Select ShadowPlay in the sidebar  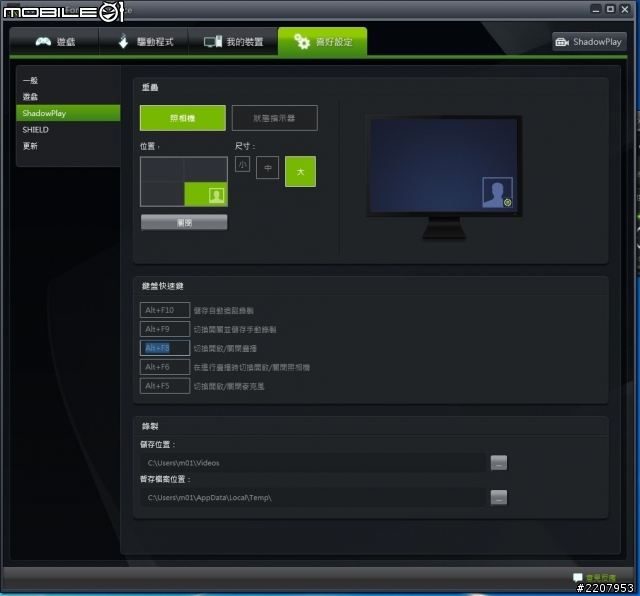pyautogui.click(x=68, y=113)
